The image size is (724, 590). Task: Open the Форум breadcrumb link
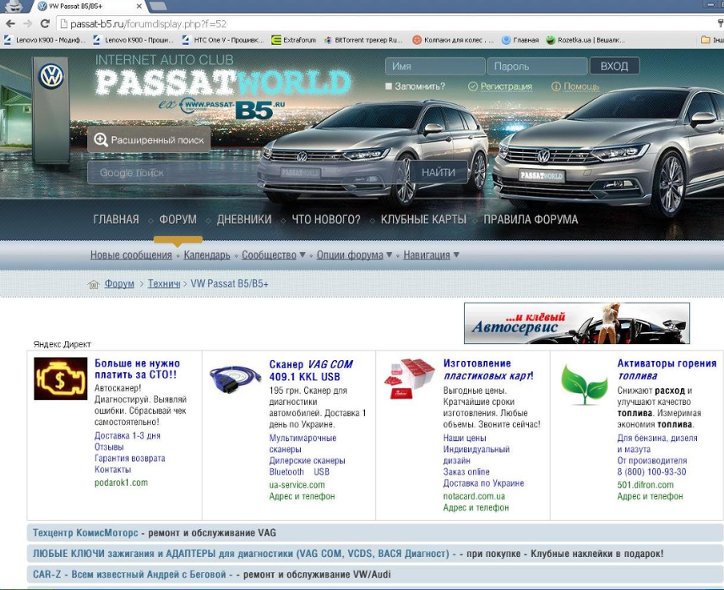pos(119,283)
